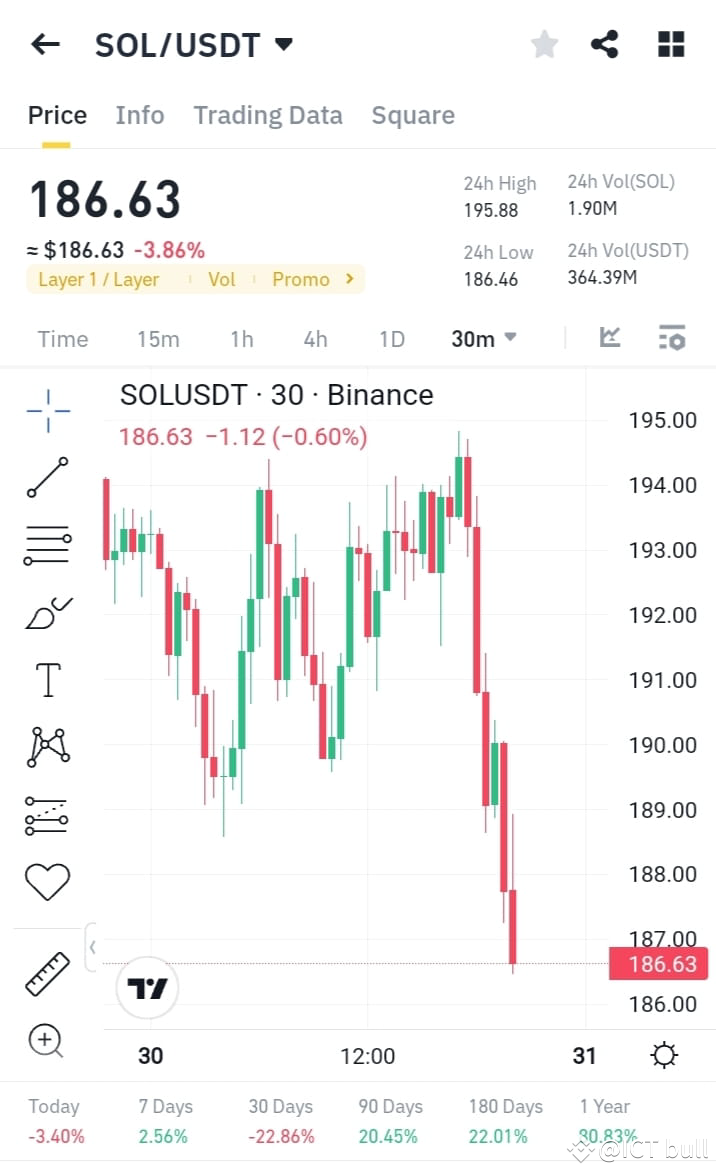
Task: Open the Fibonacci retracement tool
Action: pos(47,545)
